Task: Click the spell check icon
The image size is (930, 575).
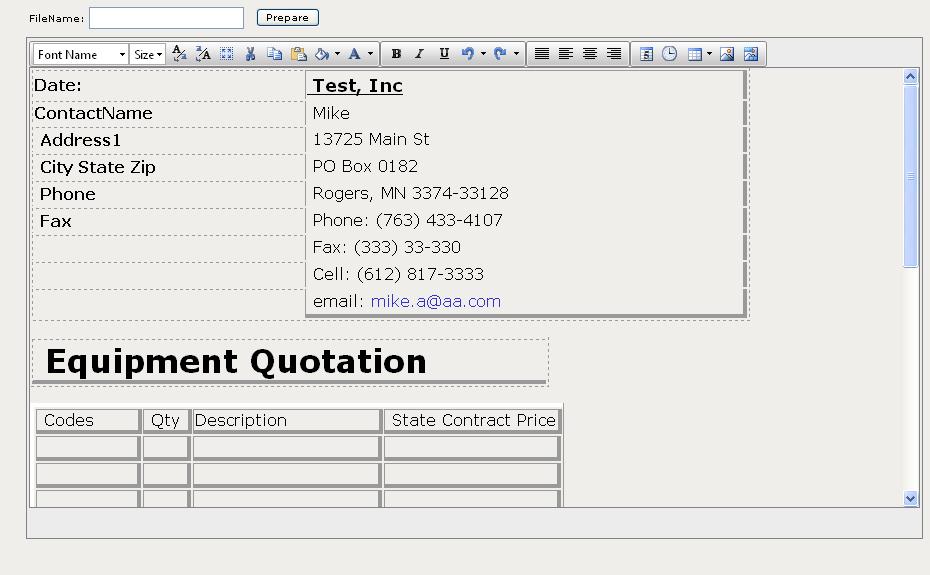Action: pyautogui.click(x=179, y=54)
